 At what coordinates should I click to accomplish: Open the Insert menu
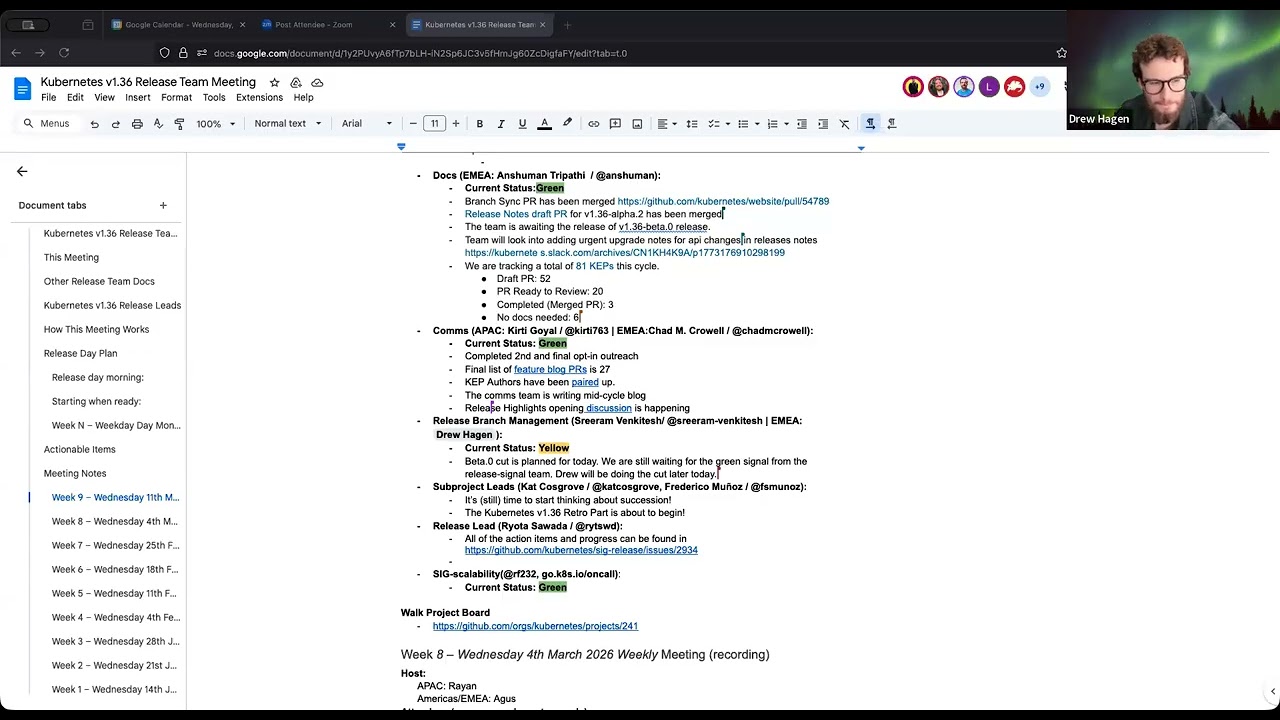click(x=138, y=98)
